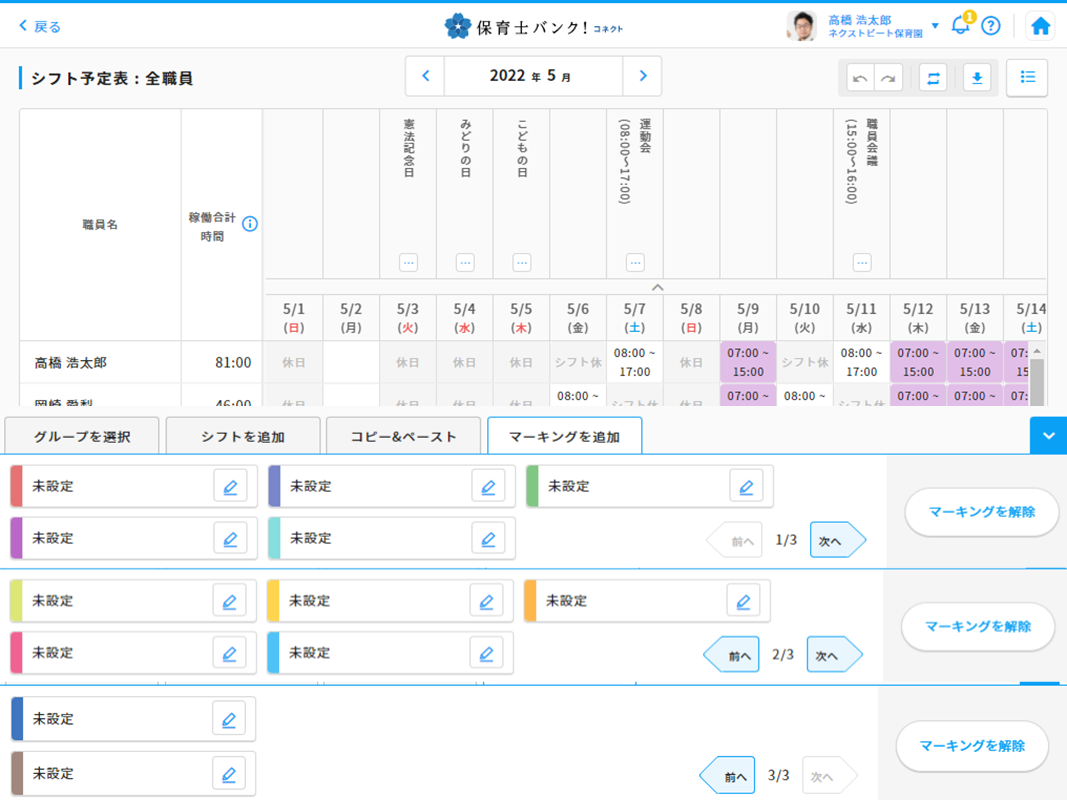Image resolution: width=1067 pixels, height=800 pixels.
Task: Click the swap/repeat arrows toolbar icon
Action: tap(933, 78)
